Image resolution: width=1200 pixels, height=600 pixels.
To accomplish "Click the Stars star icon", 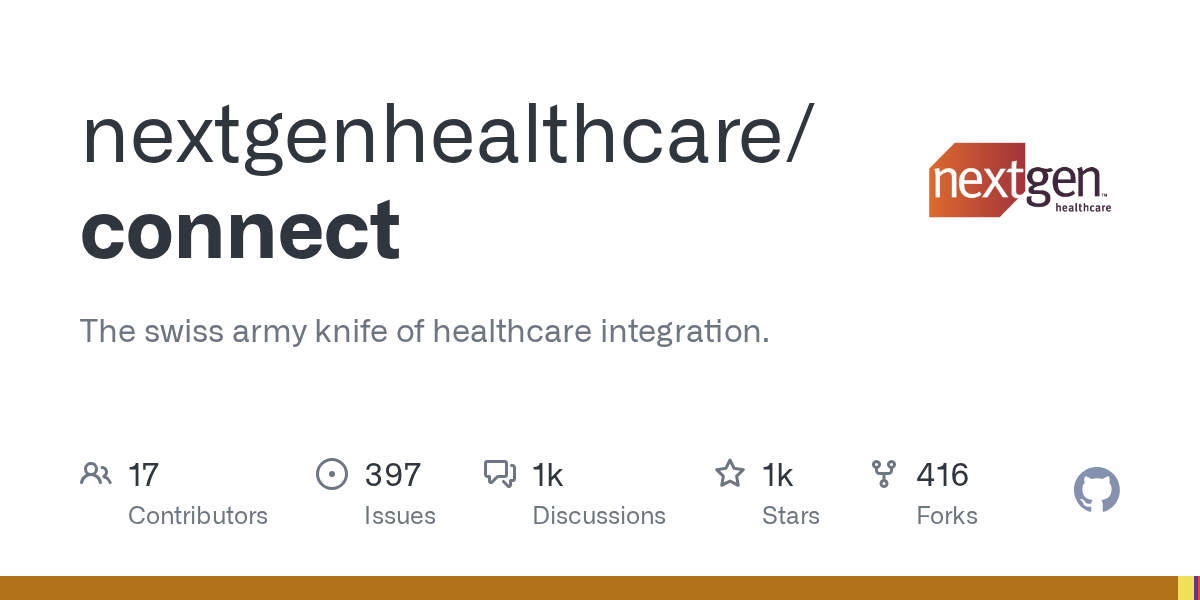I will click(729, 474).
